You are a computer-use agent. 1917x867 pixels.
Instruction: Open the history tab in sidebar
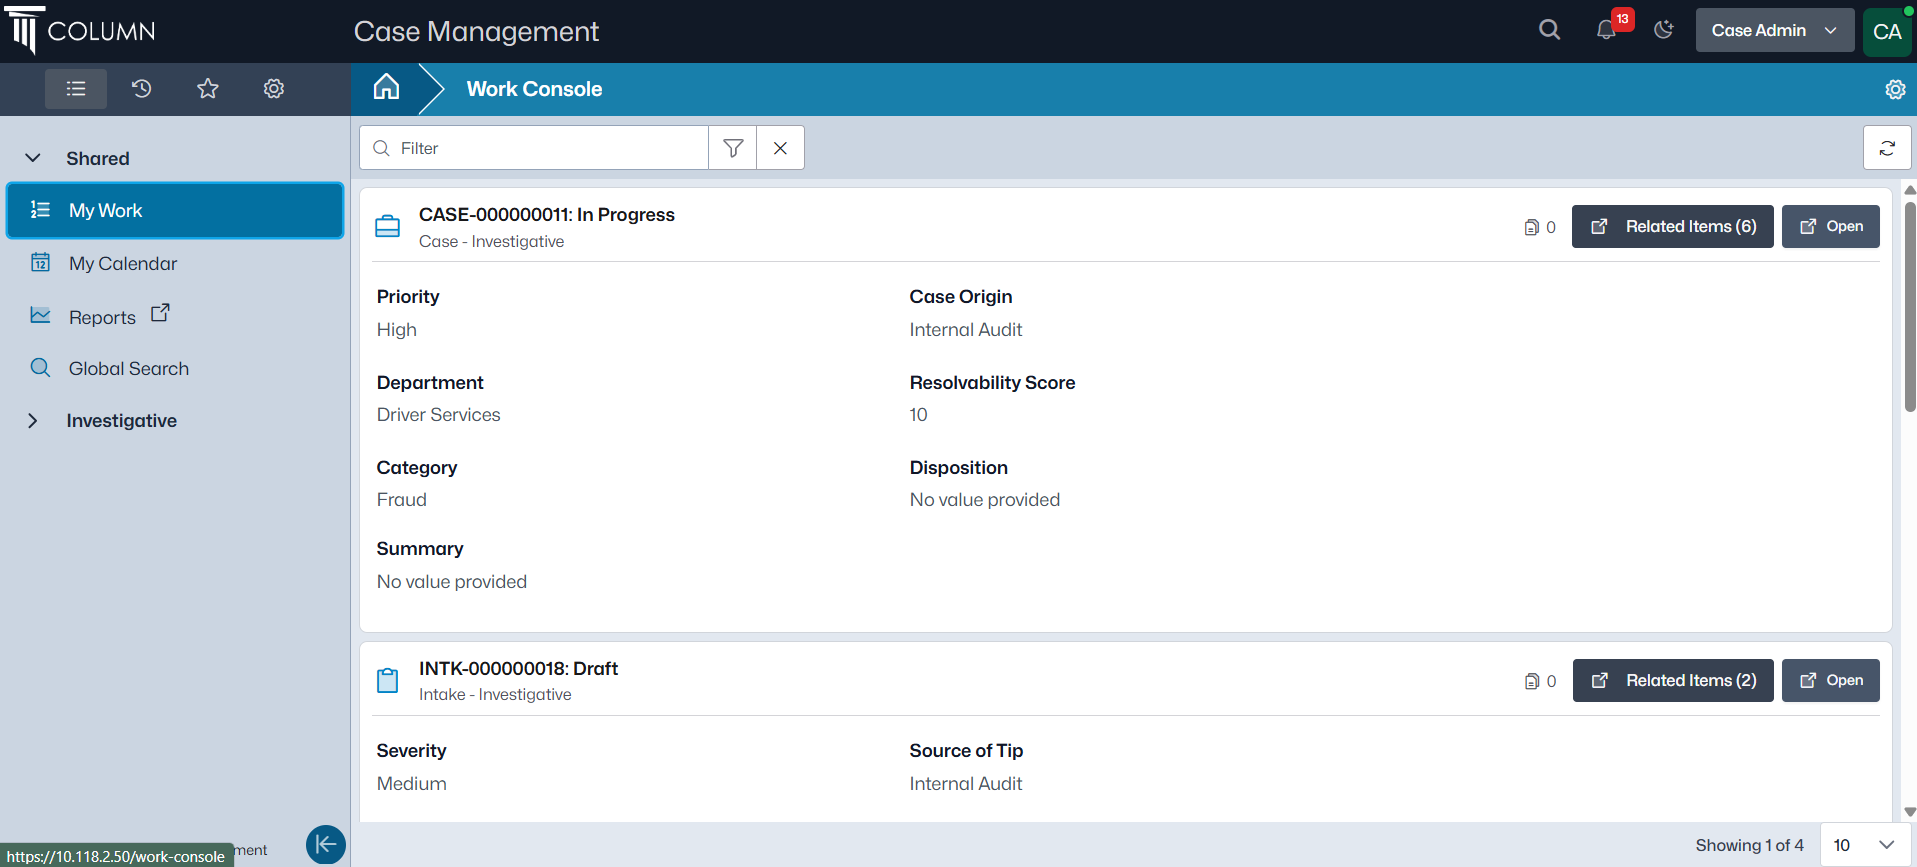pos(141,89)
